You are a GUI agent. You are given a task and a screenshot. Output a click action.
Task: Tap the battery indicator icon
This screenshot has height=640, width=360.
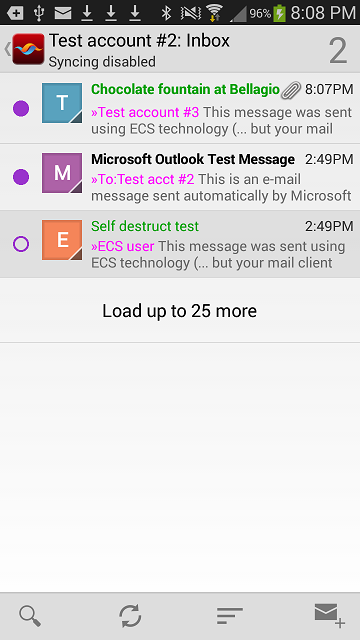(x=280, y=13)
